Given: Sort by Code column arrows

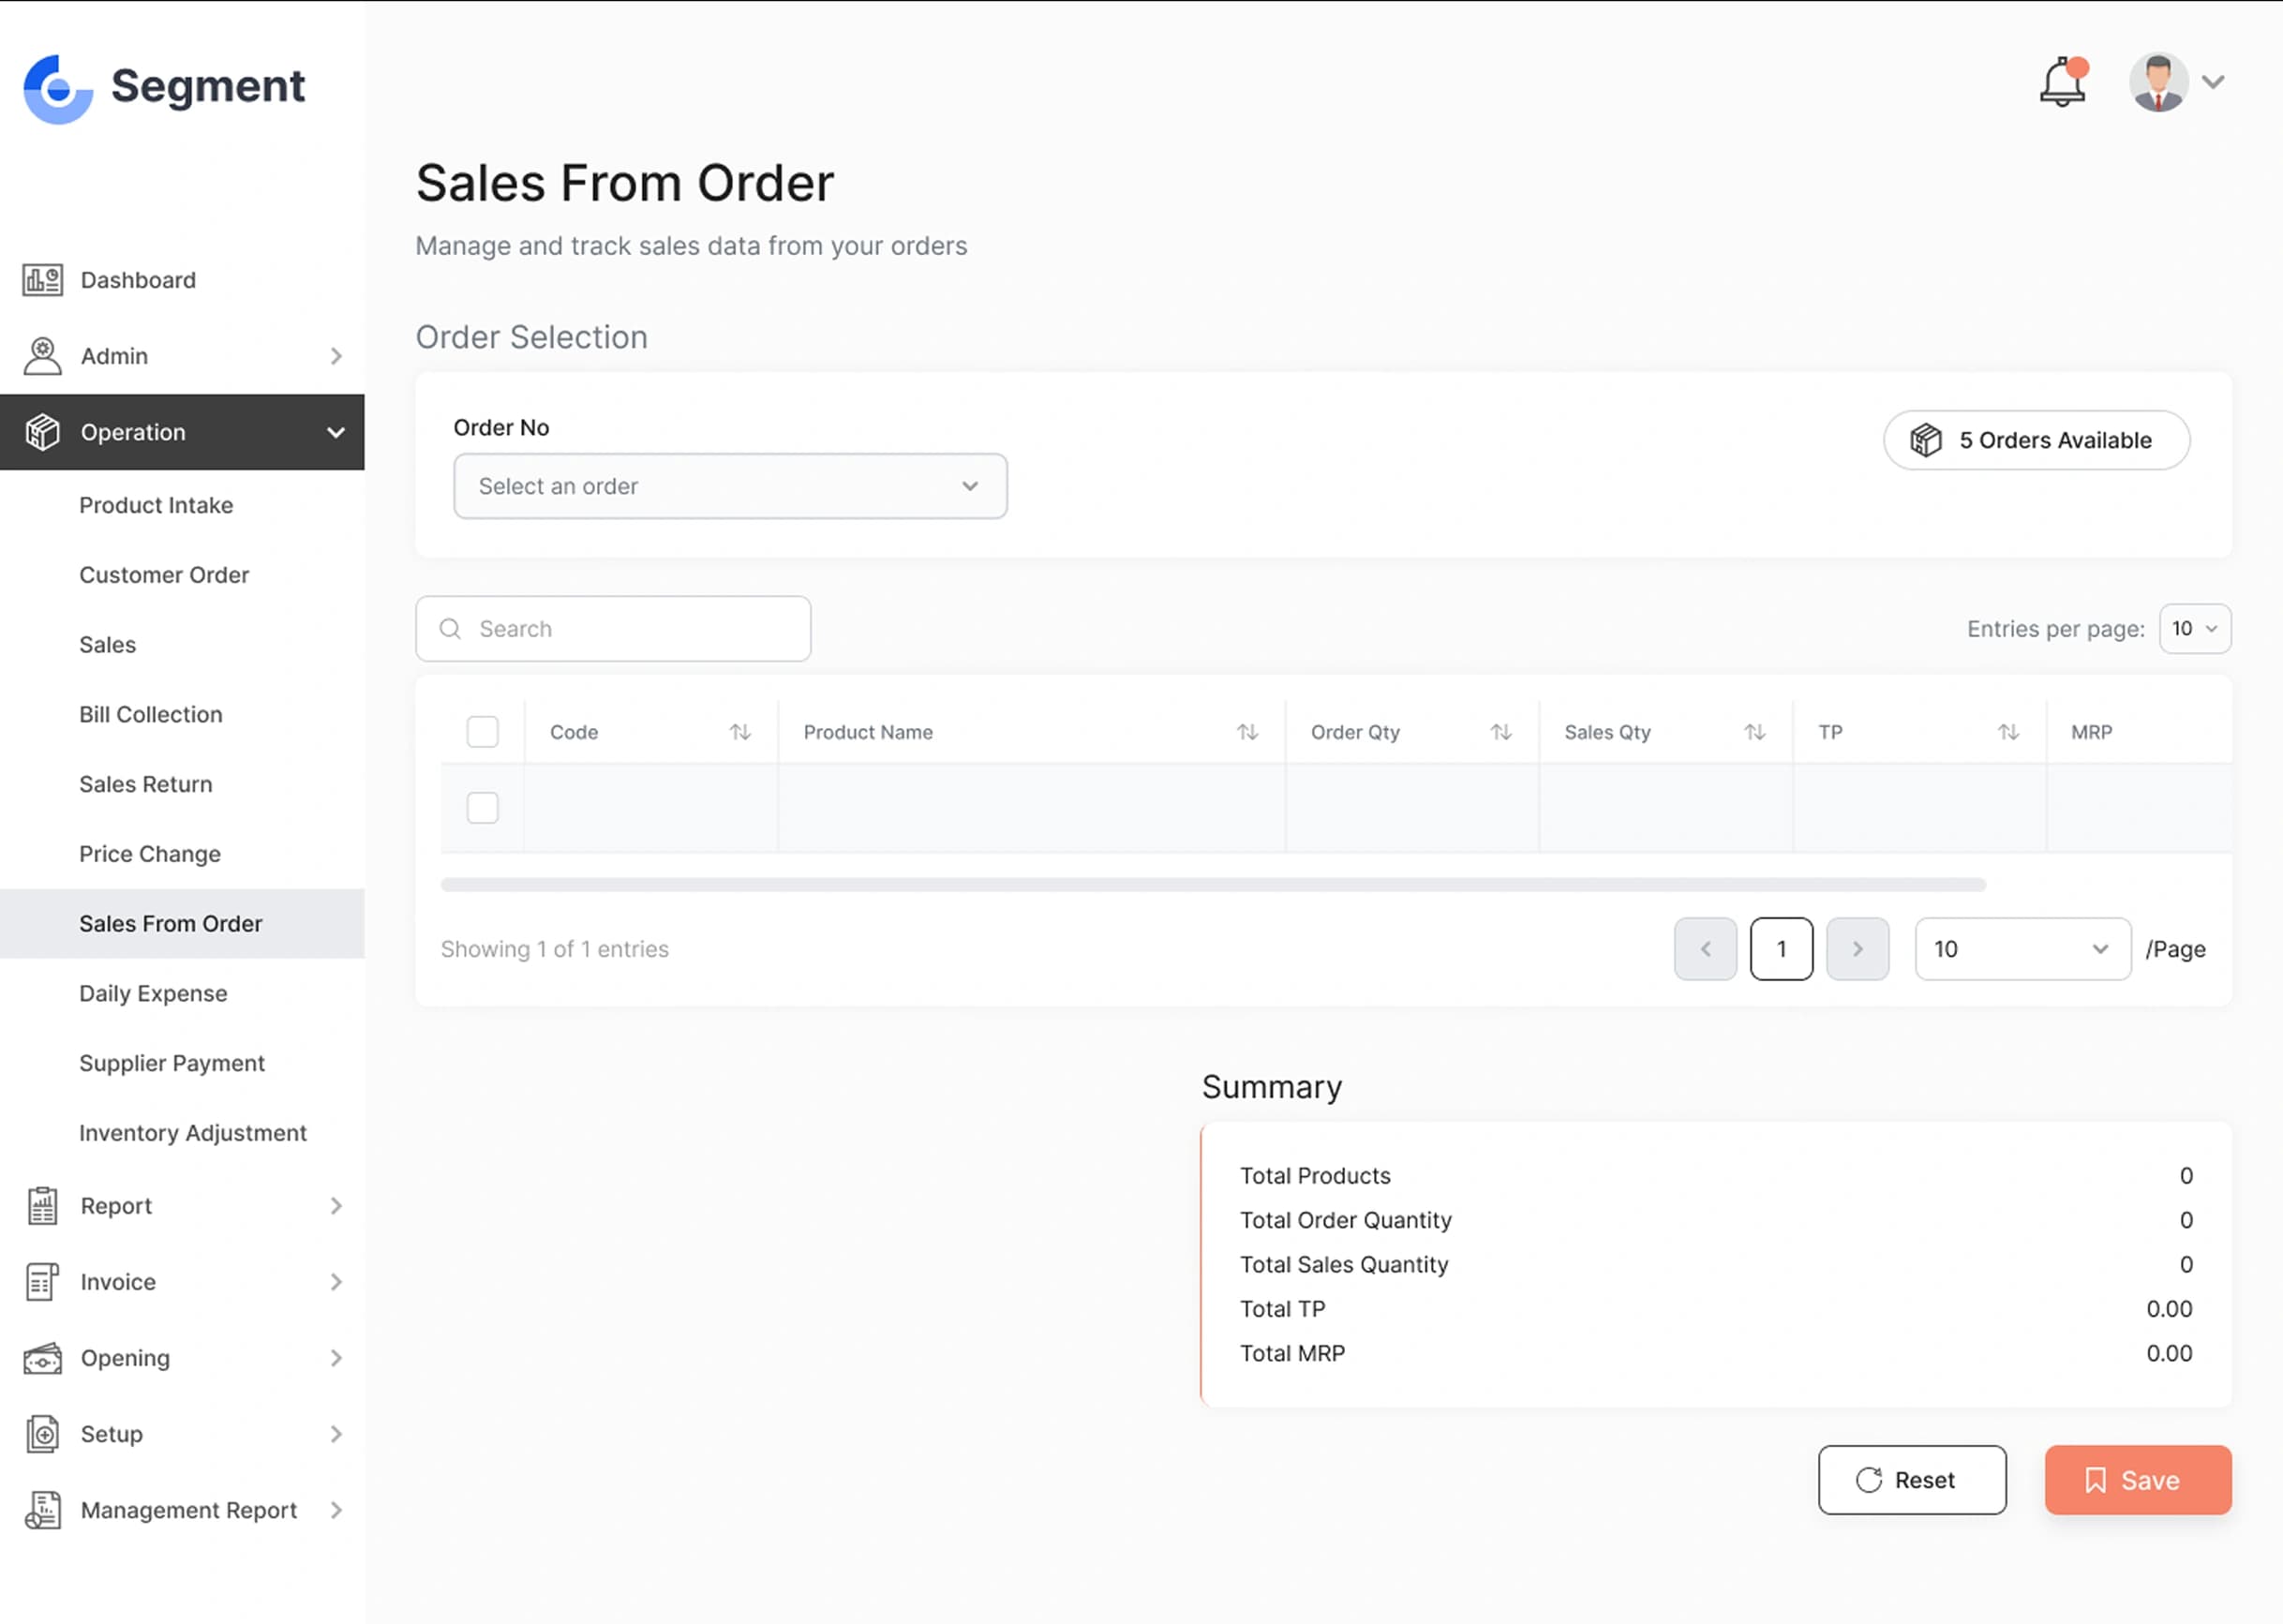Looking at the screenshot, I should pos(740,732).
